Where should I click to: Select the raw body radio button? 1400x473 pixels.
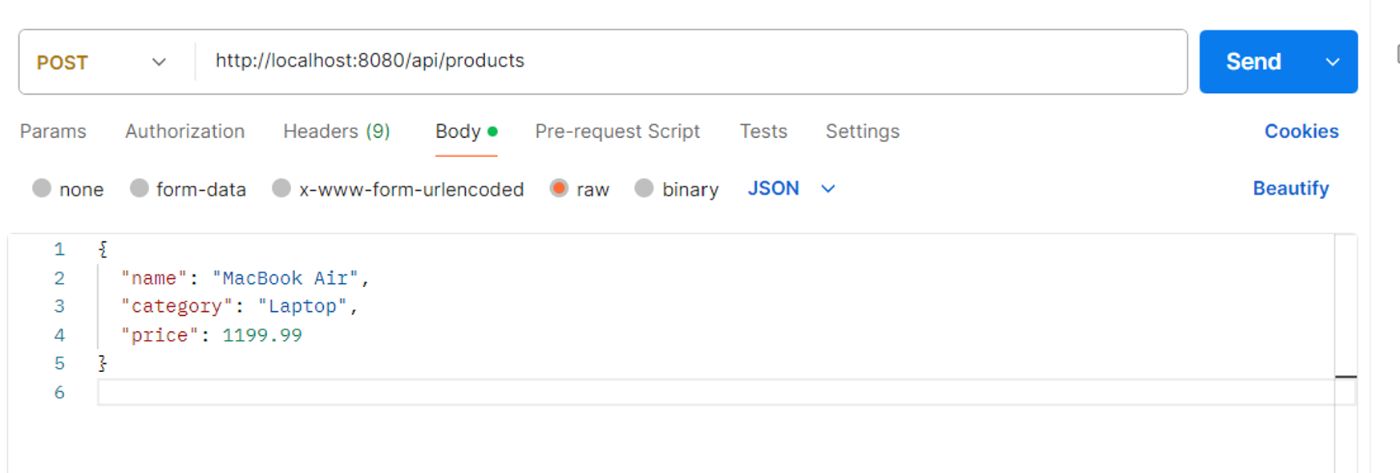pyautogui.click(x=559, y=188)
